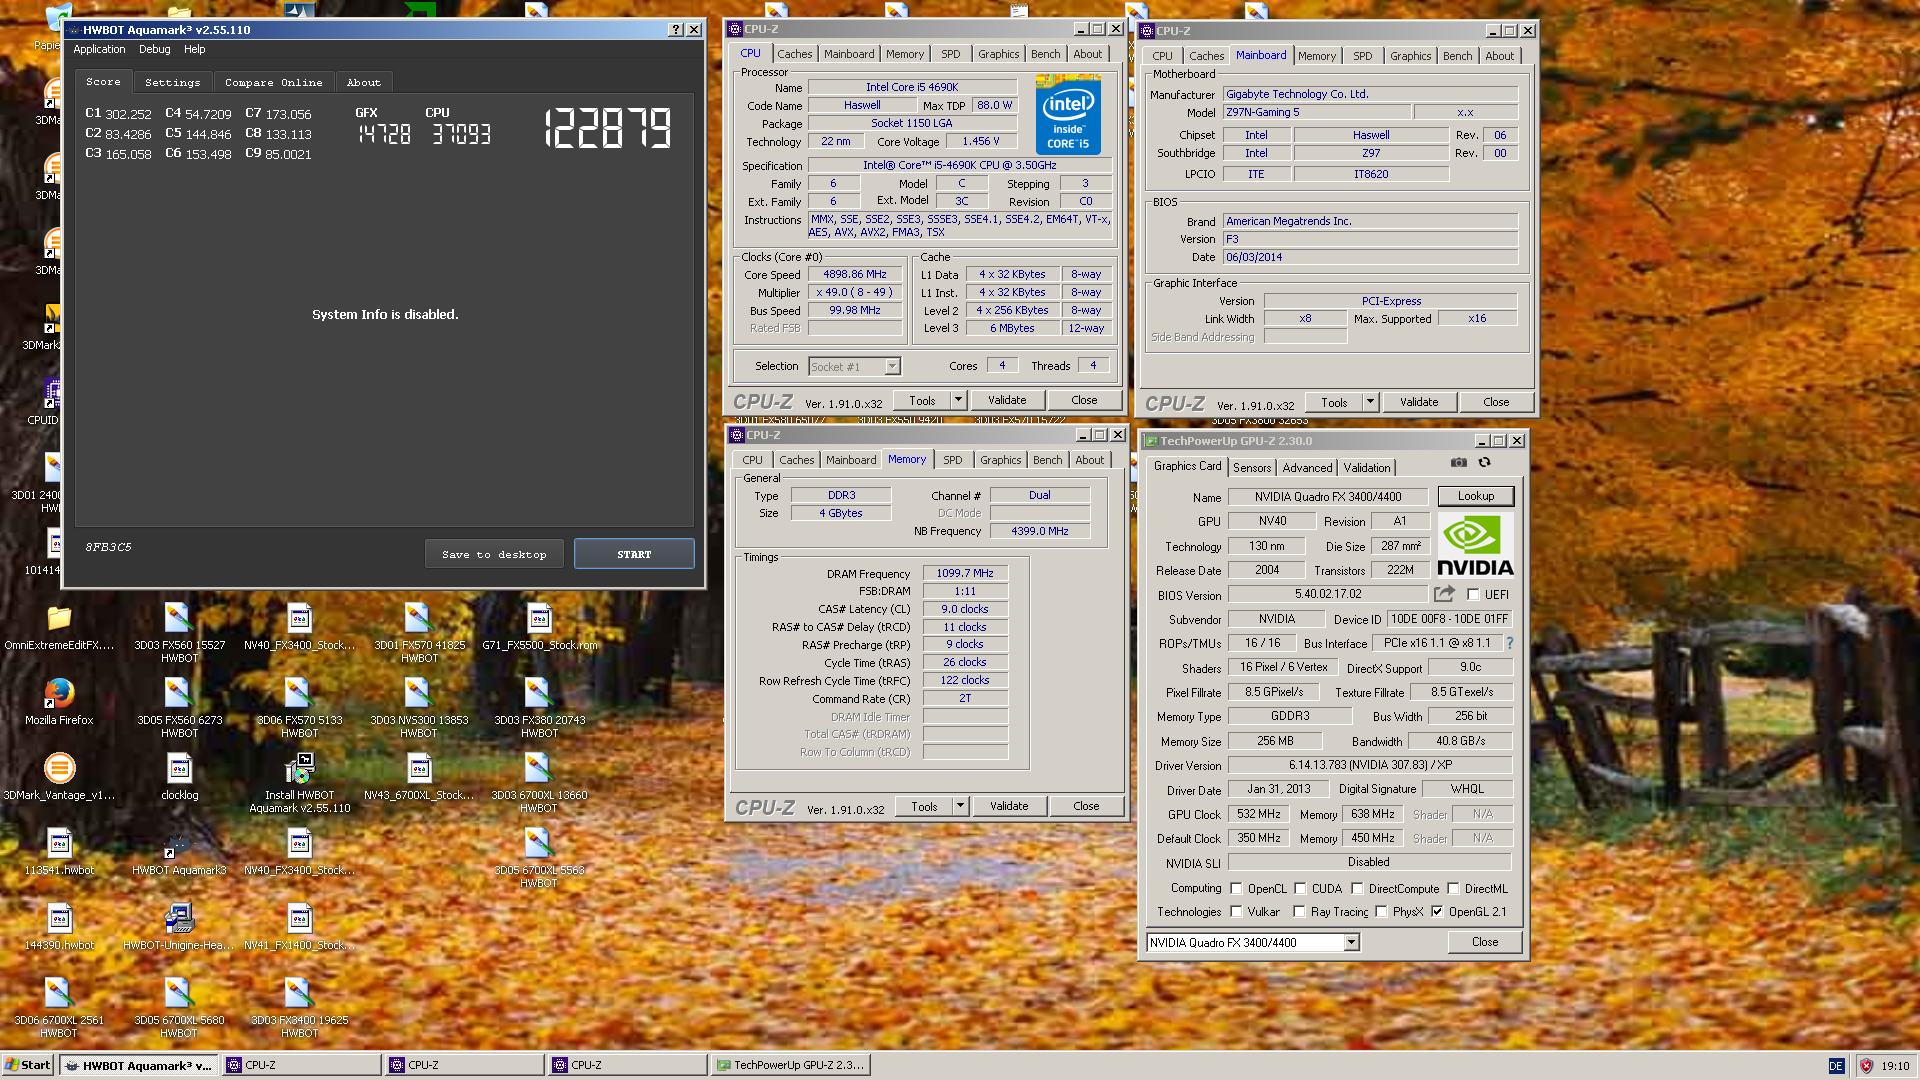Image resolution: width=1920 pixels, height=1080 pixels.
Task: Click the GPU-Z screenshot camera icon
Action: pyautogui.click(x=1459, y=462)
